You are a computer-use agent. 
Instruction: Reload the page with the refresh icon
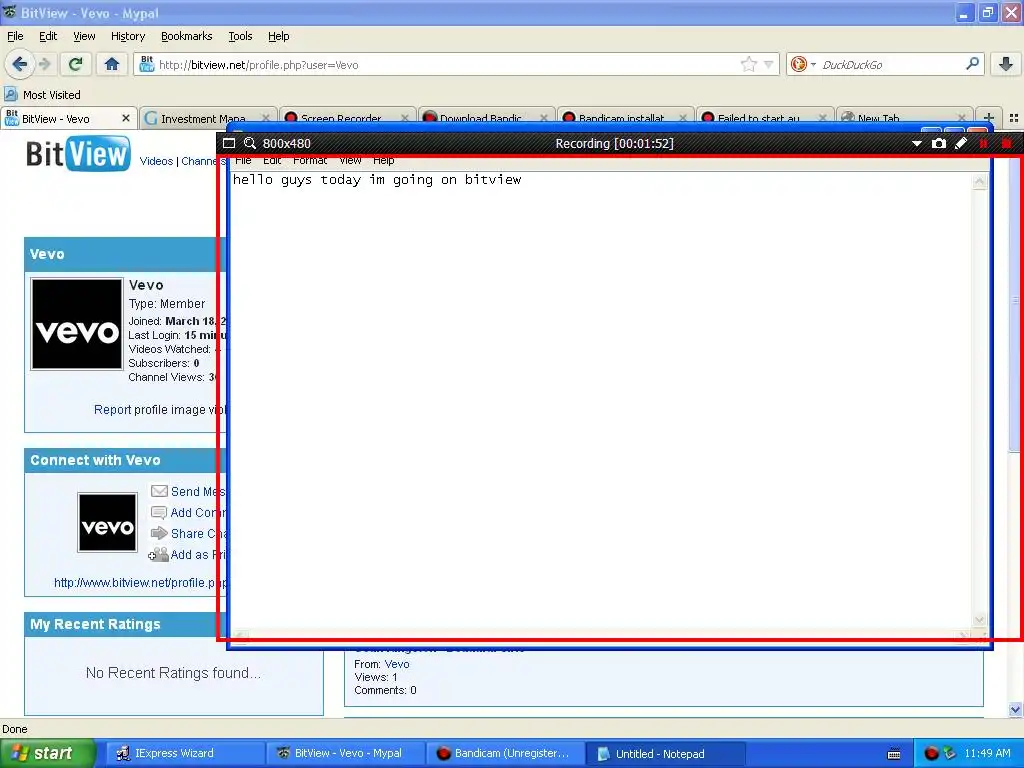[76, 64]
